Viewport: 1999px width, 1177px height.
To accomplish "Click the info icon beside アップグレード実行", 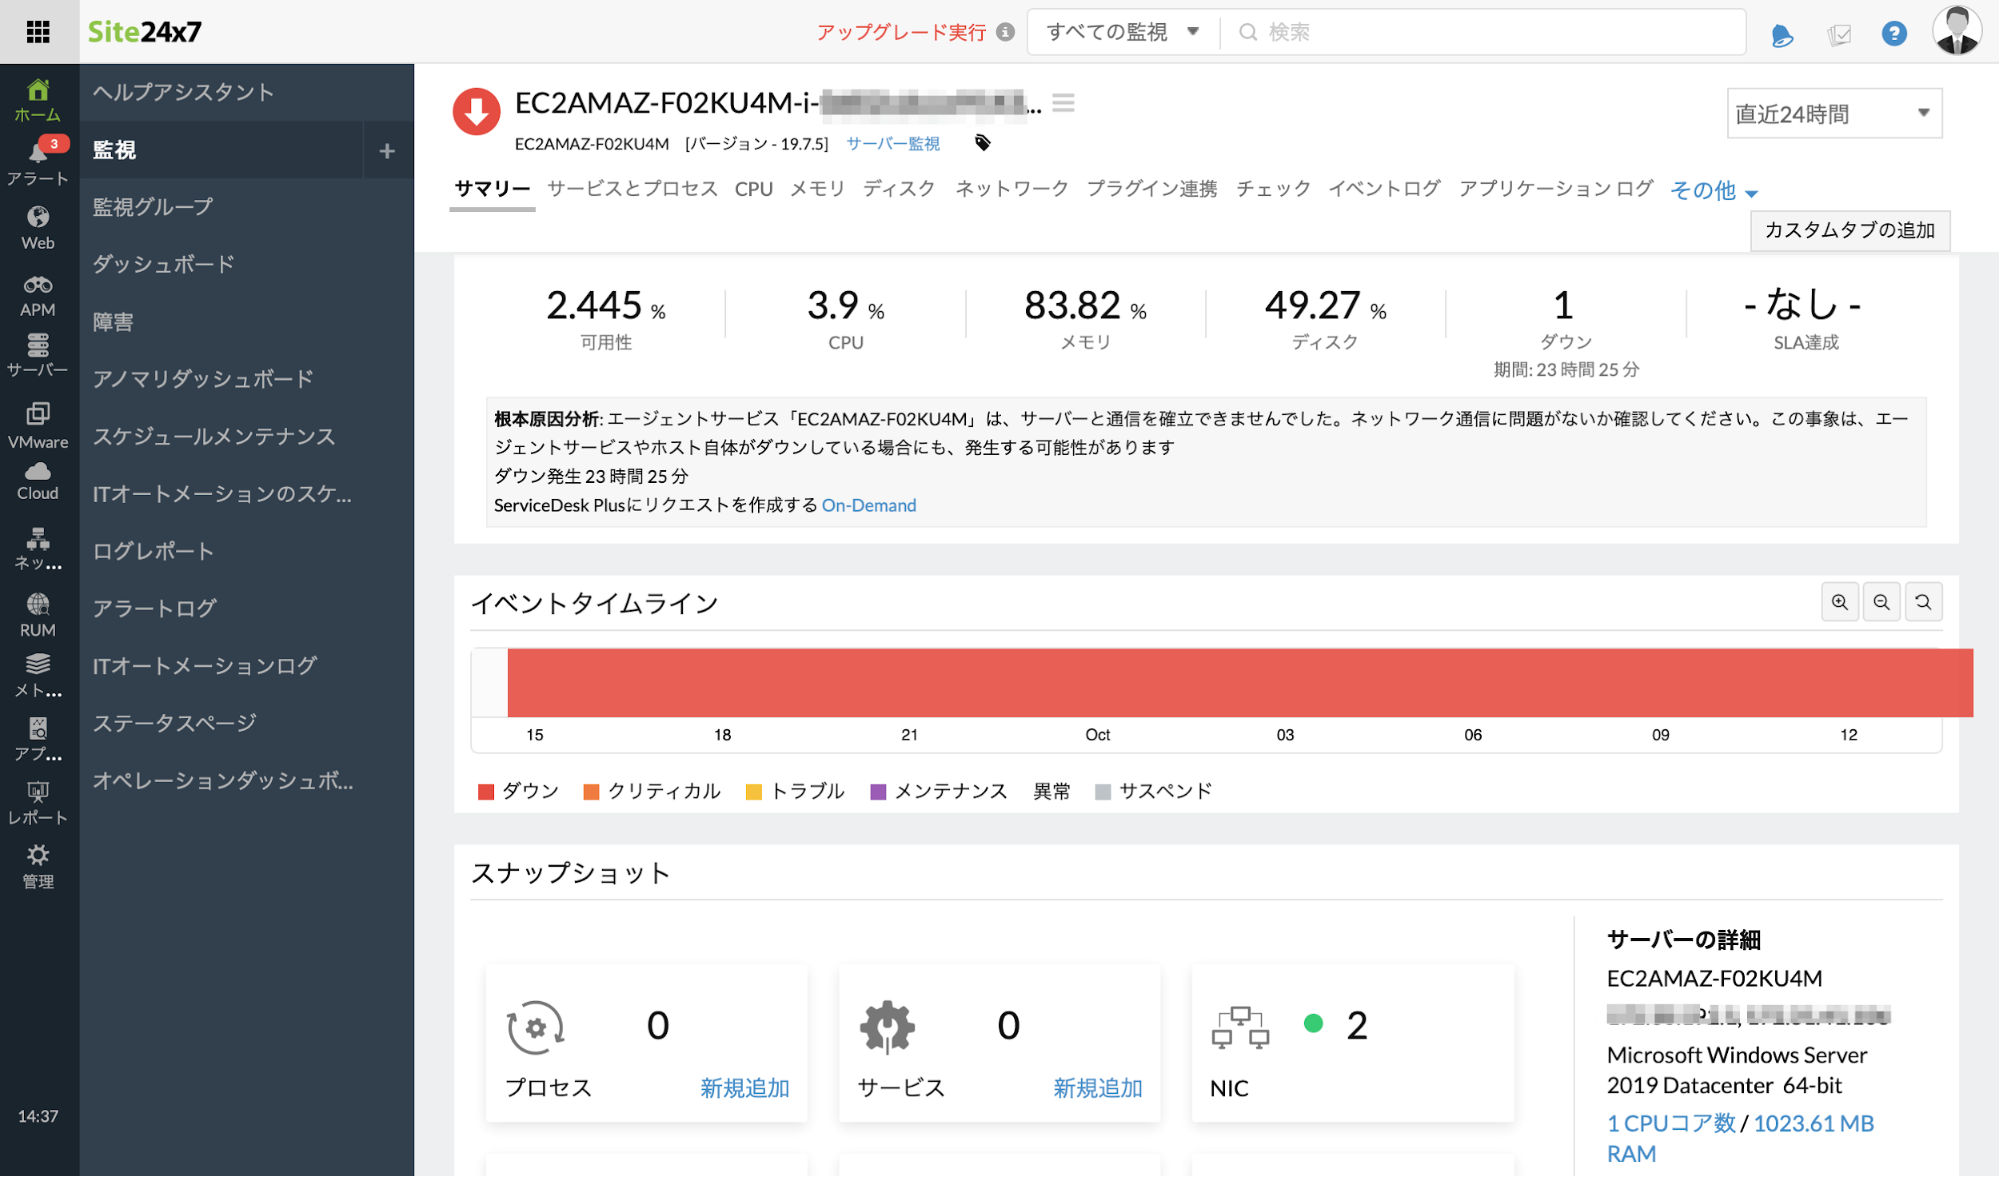I will (x=1006, y=32).
